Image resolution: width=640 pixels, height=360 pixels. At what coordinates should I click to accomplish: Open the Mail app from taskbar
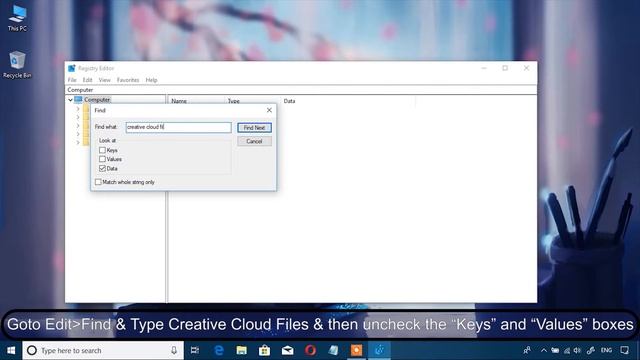point(287,350)
